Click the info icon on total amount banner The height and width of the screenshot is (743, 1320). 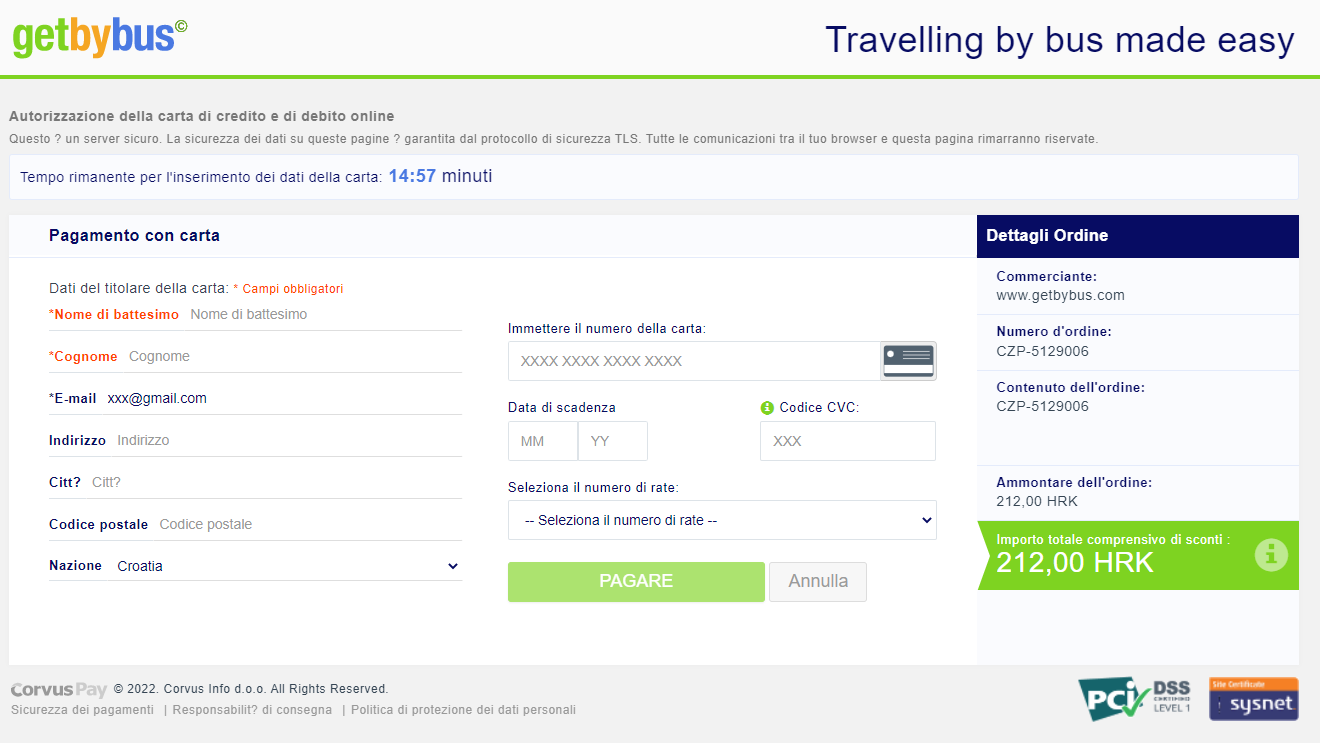[x=1271, y=554]
